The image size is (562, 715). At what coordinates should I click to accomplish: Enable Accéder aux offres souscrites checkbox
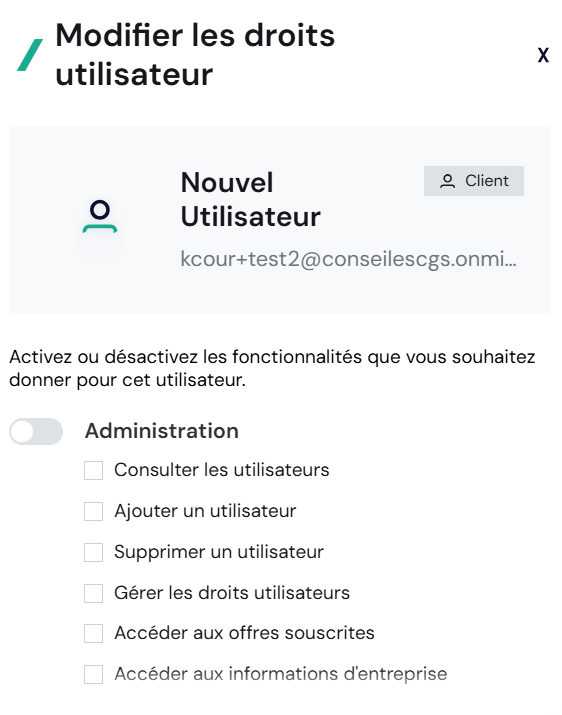pyautogui.click(x=93, y=633)
